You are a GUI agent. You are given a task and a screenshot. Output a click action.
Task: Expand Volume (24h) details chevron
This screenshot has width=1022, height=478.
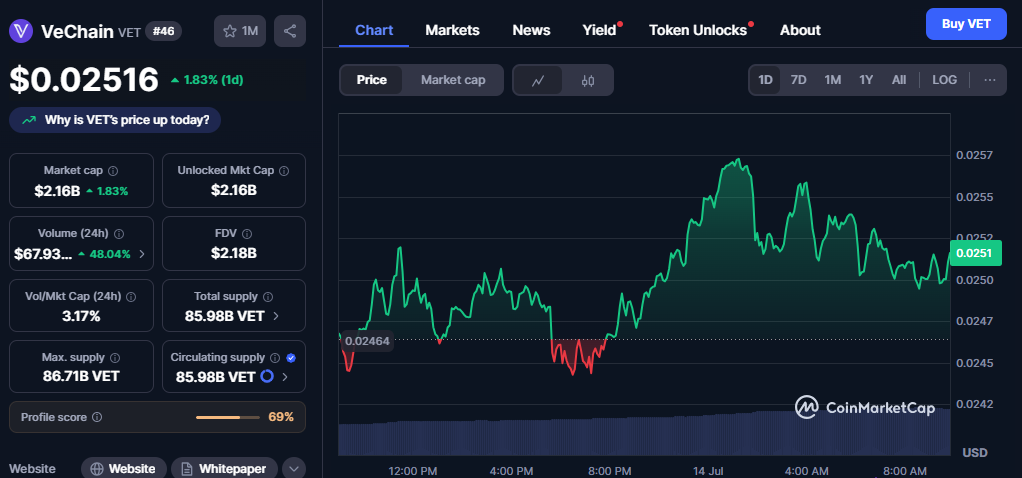142,254
